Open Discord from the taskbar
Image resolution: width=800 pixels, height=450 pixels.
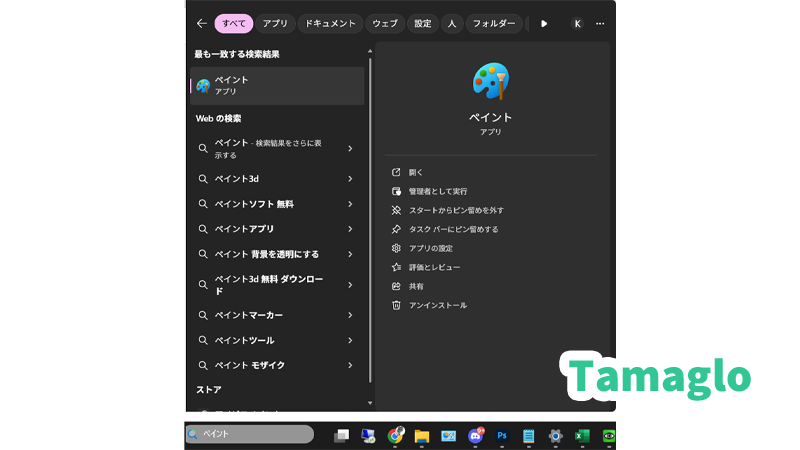(476, 436)
